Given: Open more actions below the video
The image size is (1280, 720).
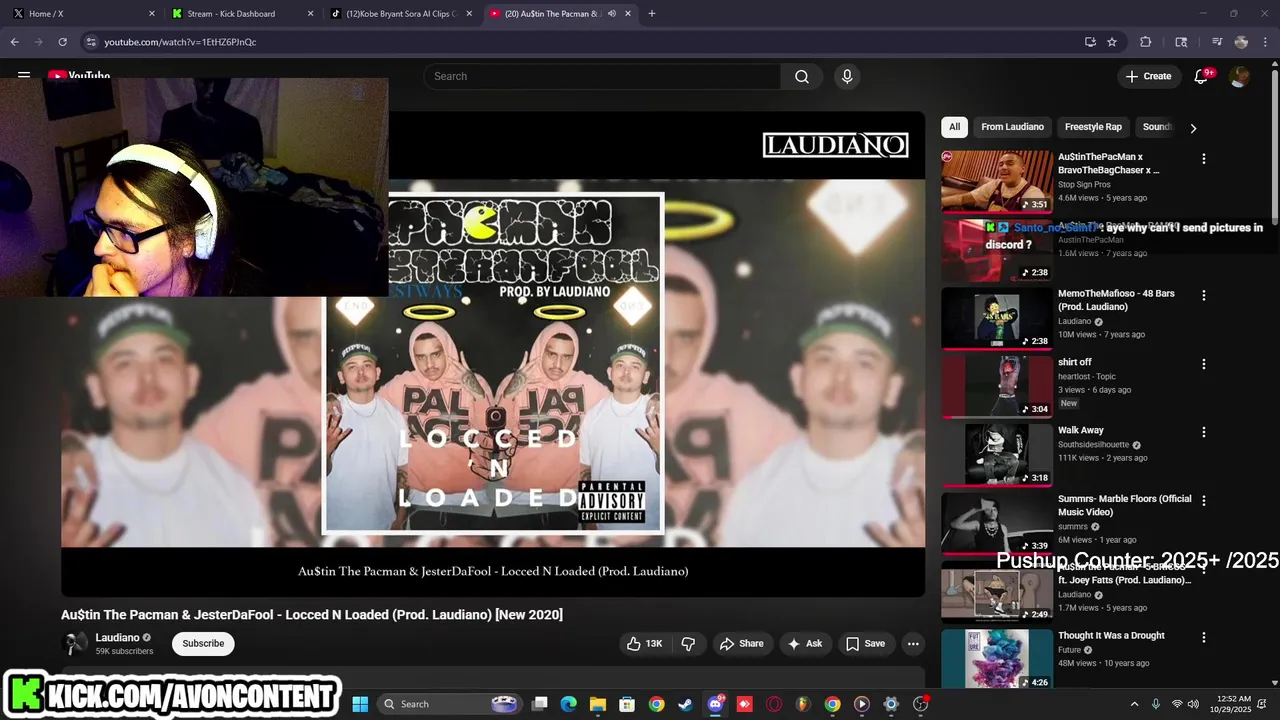Looking at the screenshot, I should [913, 644].
